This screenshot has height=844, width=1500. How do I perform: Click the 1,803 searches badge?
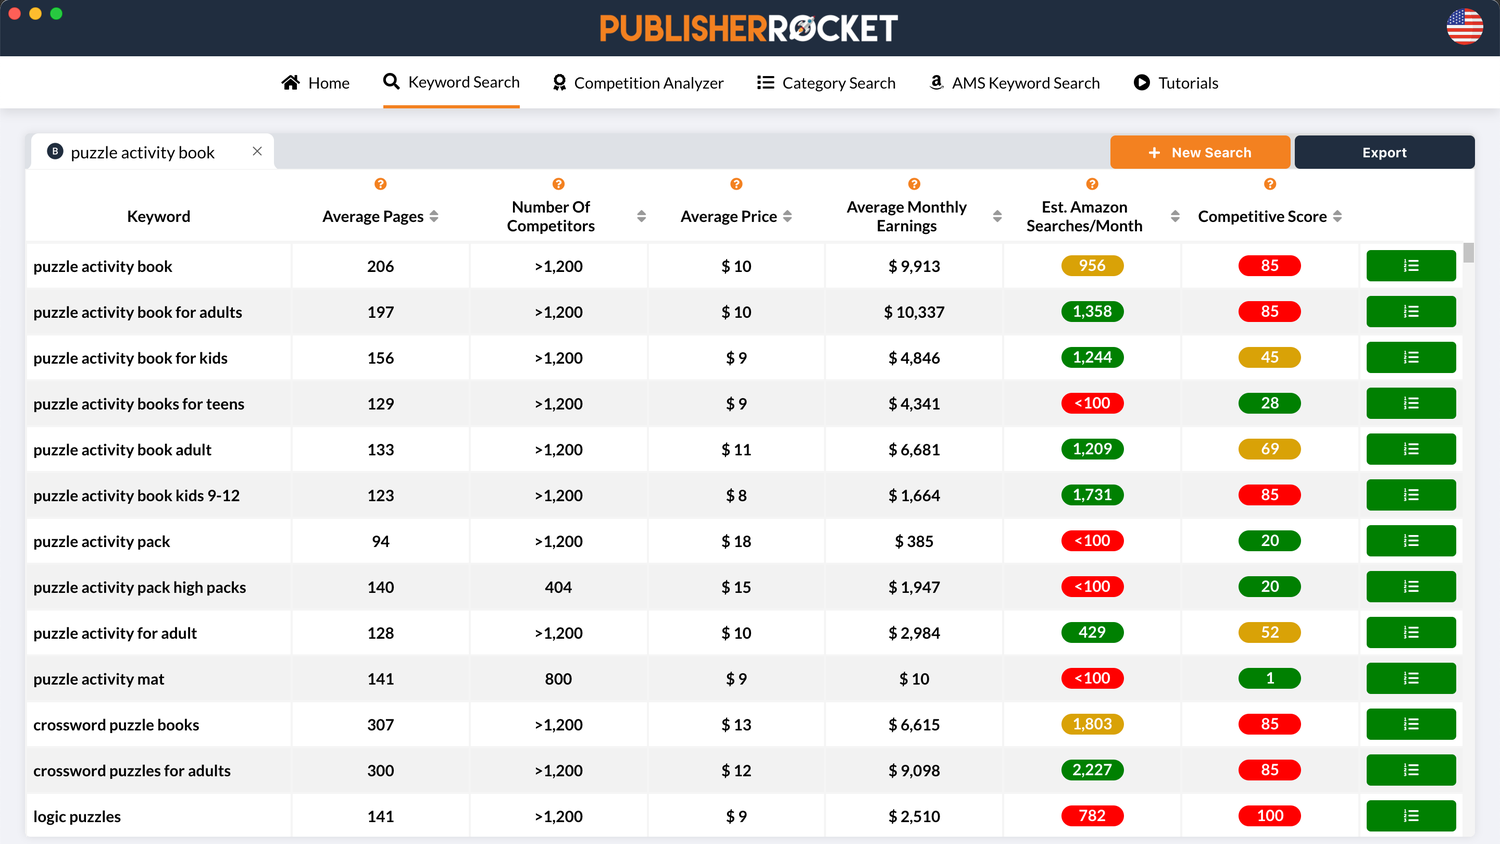click(1092, 724)
